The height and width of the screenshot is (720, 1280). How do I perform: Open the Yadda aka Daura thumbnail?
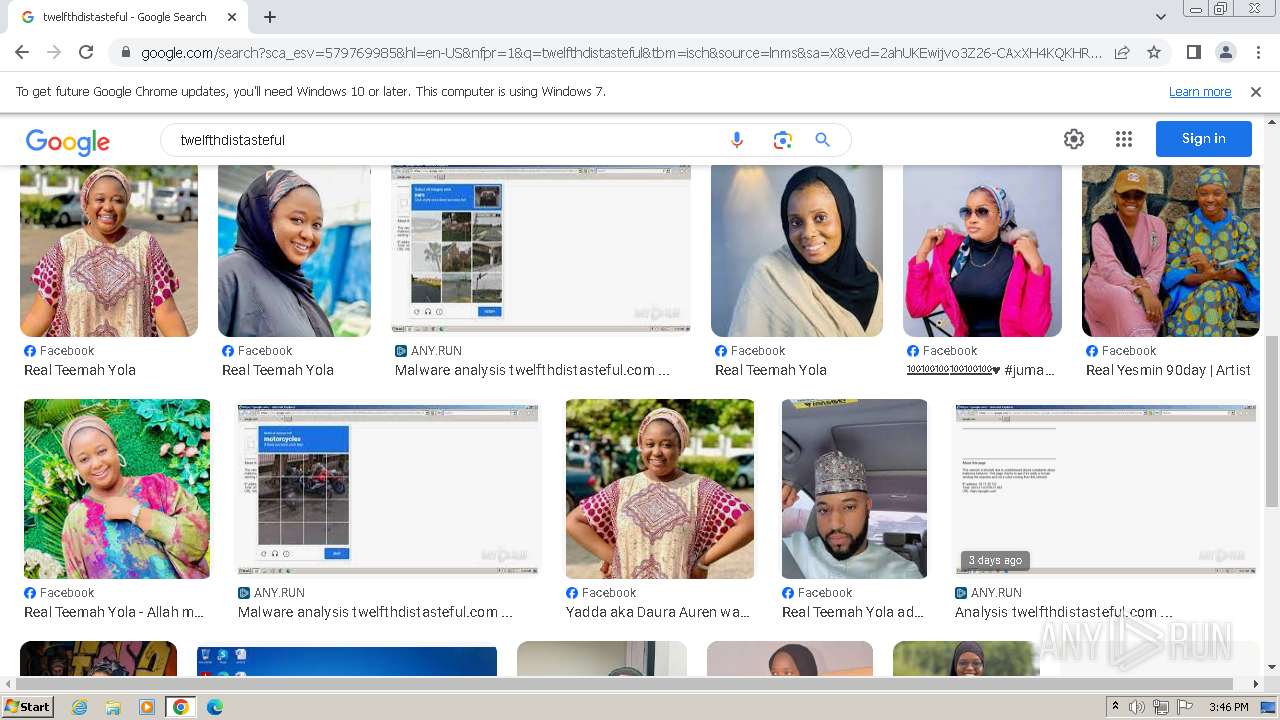pos(660,489)
